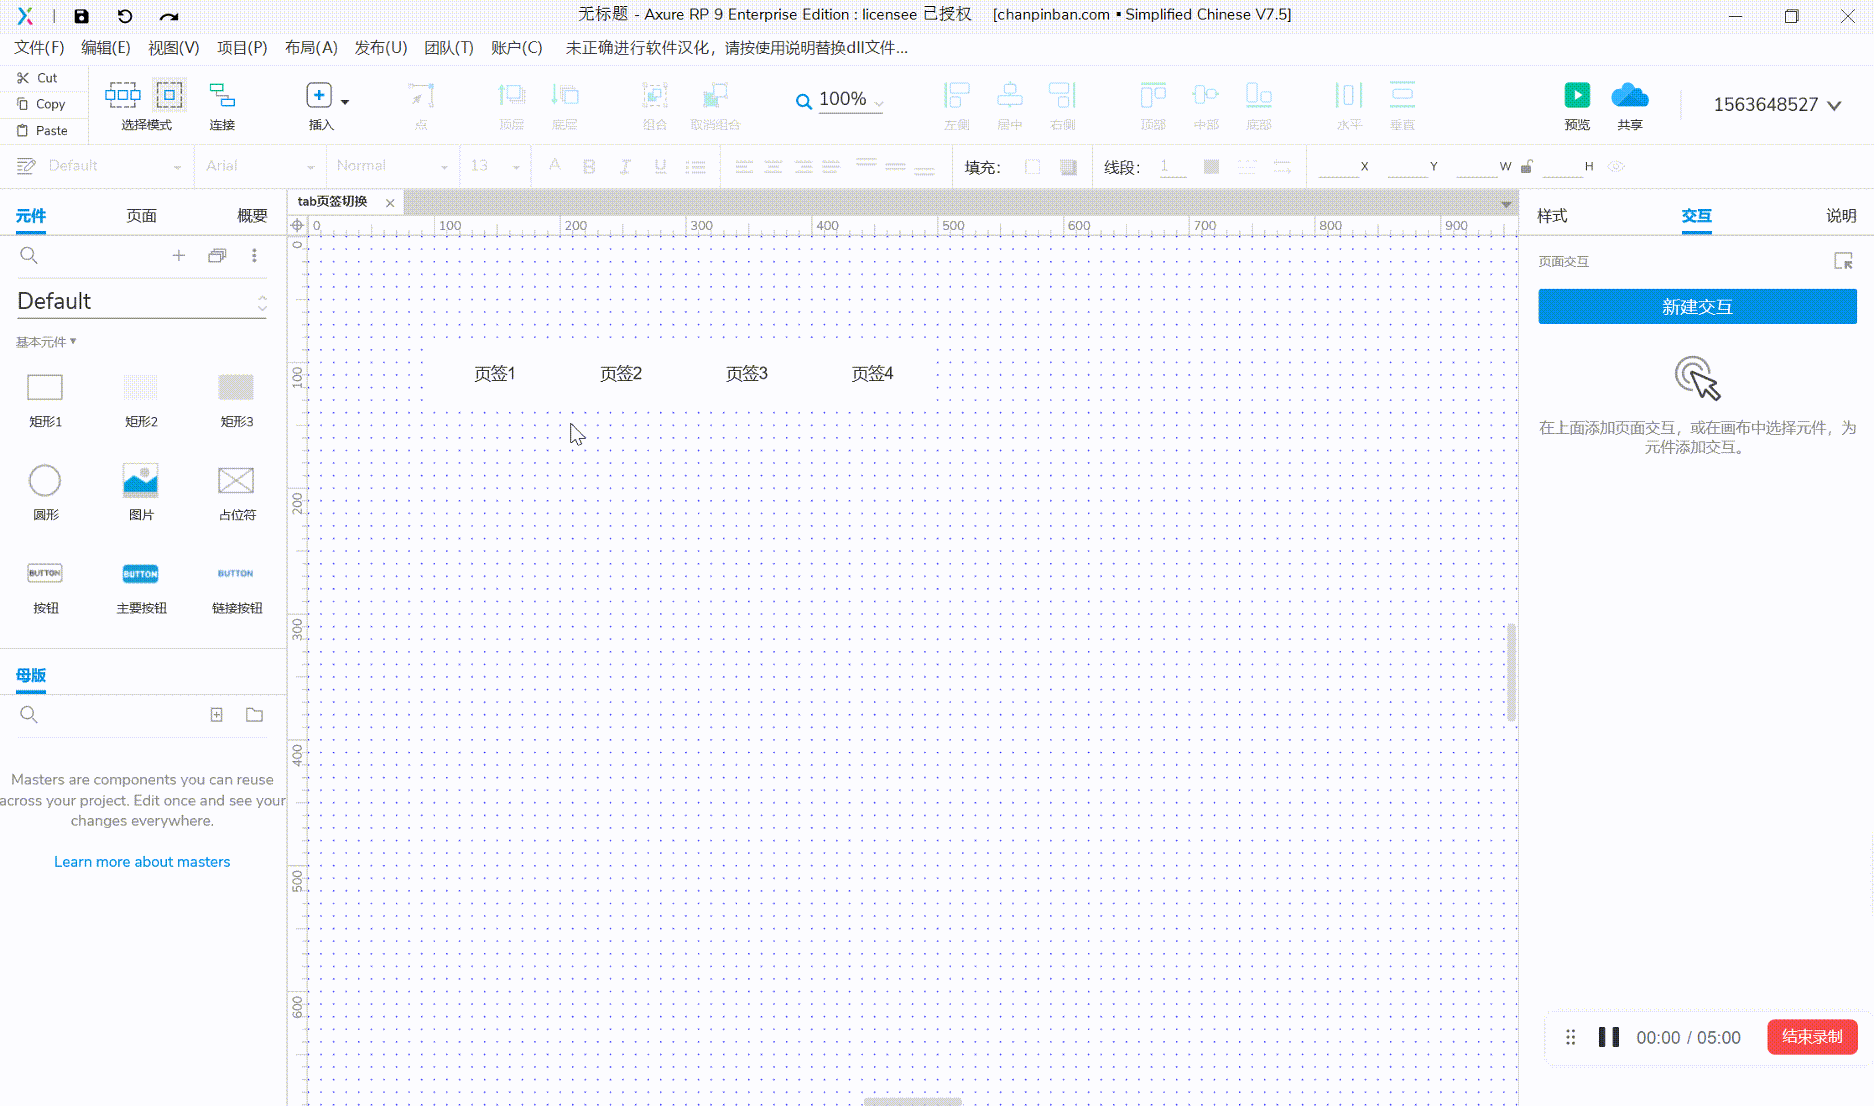The image size is (1874, 1106).
Task: Switch to the 元件 widgets tab
Action: pyautogui.click(x=31, y=216)
